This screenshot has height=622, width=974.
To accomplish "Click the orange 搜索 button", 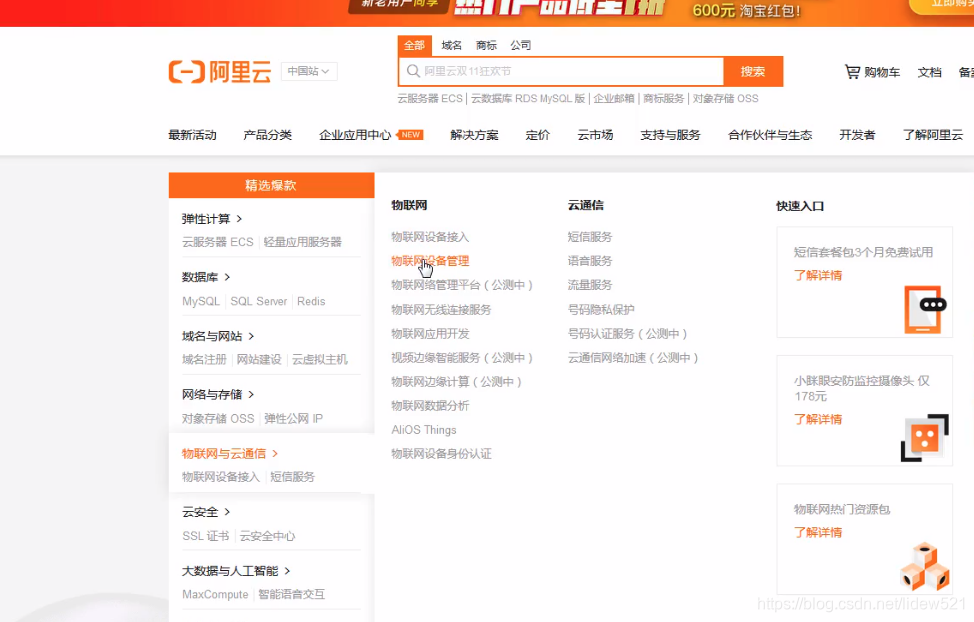I will point(753,71).
